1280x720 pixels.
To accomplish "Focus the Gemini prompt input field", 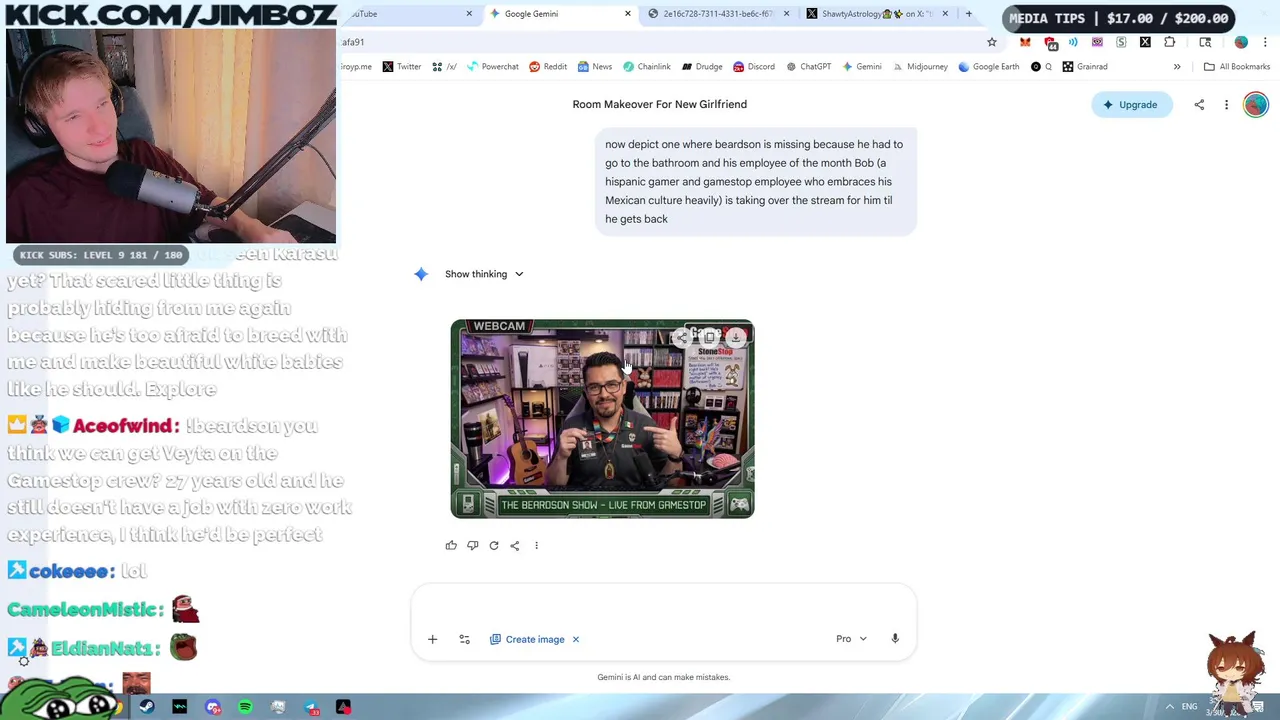I will point(663,608).
